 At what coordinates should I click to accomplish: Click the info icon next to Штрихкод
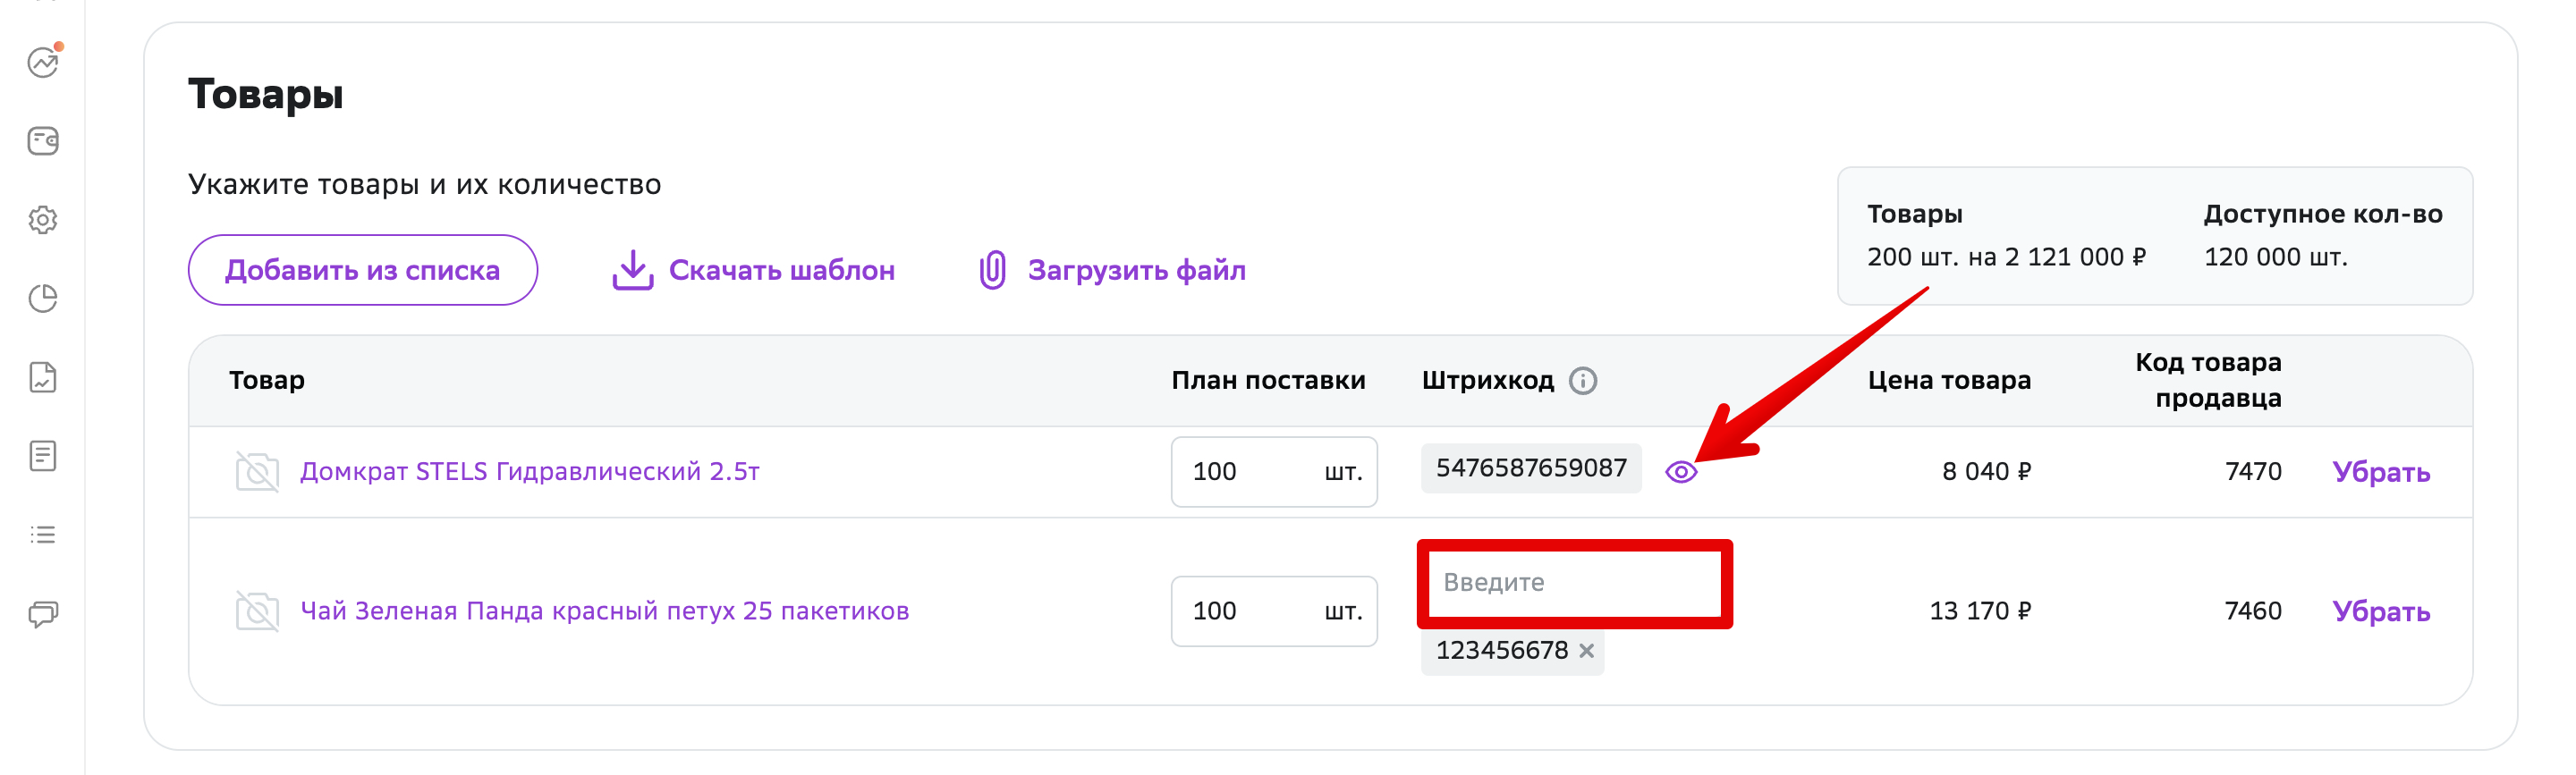[x=1583, y=380]
